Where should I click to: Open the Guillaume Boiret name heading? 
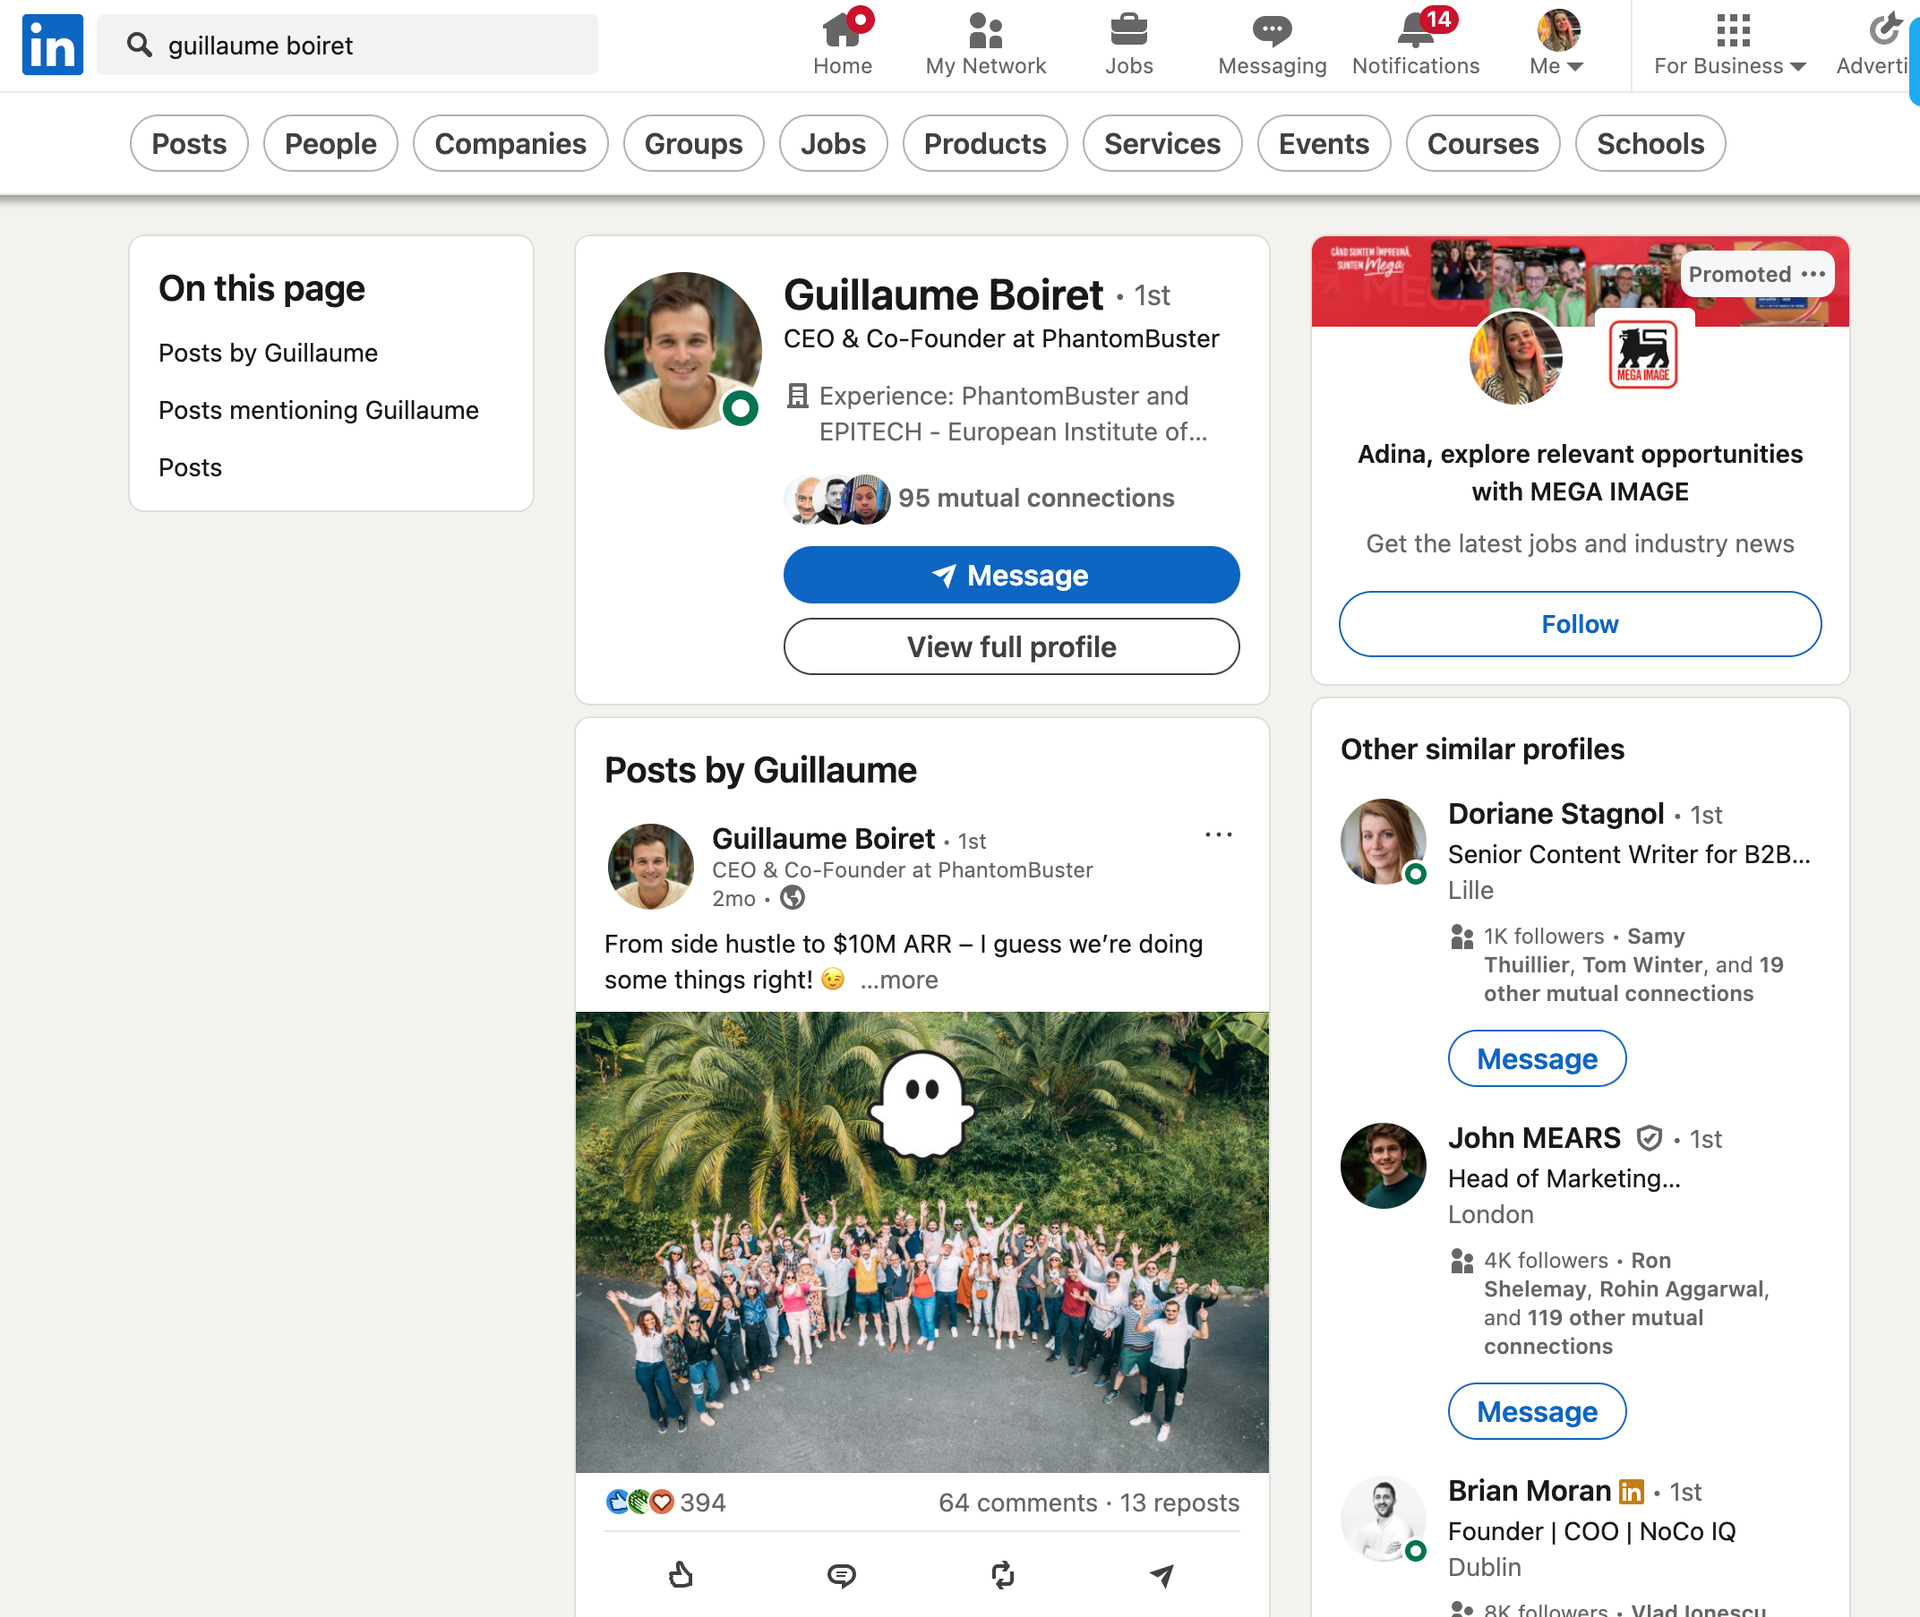point(943,295)
